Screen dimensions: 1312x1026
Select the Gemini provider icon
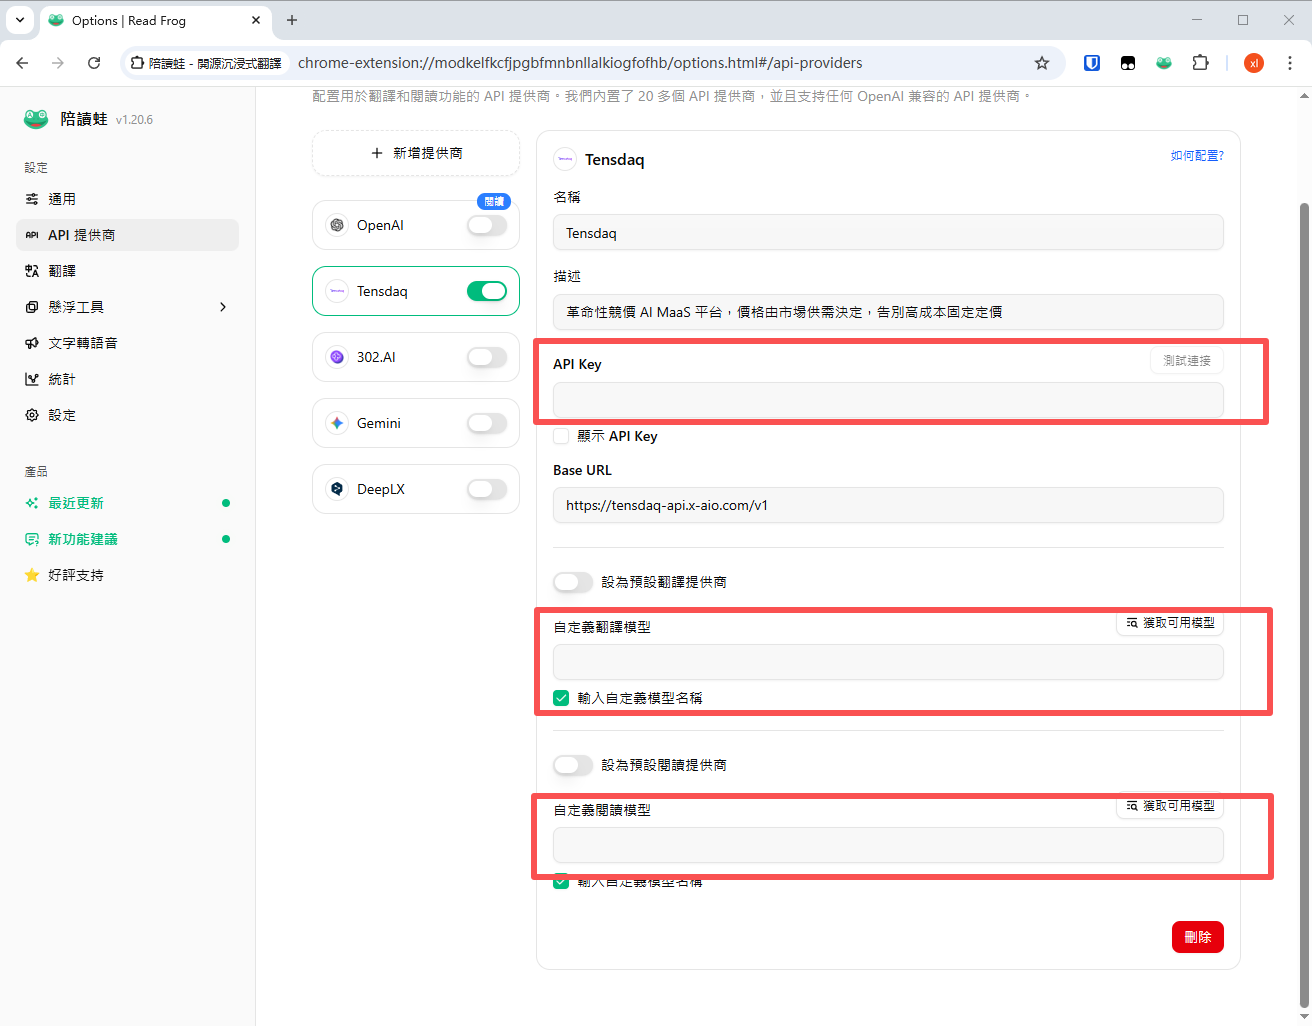(337, 423)
